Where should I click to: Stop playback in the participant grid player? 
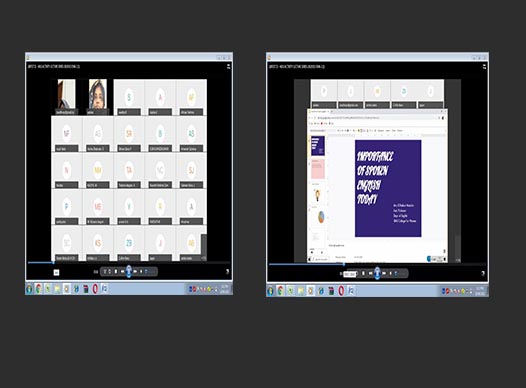(x=116, y=271)
